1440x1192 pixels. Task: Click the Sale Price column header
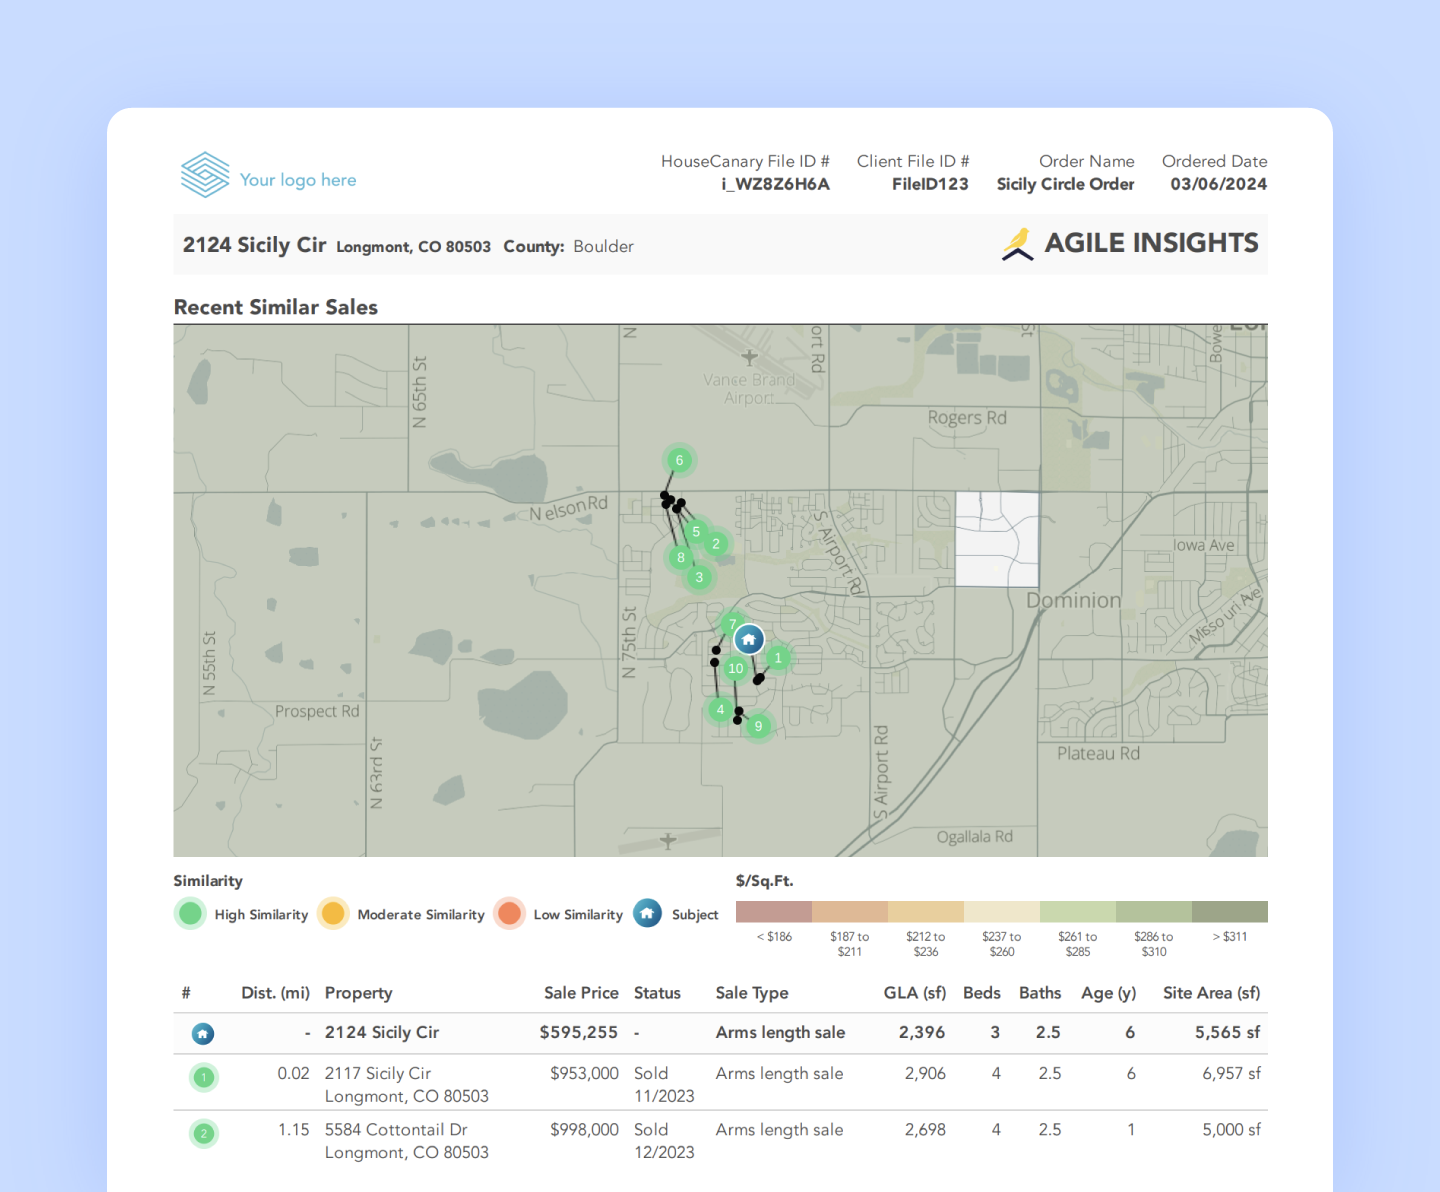[x=581, y=992]
